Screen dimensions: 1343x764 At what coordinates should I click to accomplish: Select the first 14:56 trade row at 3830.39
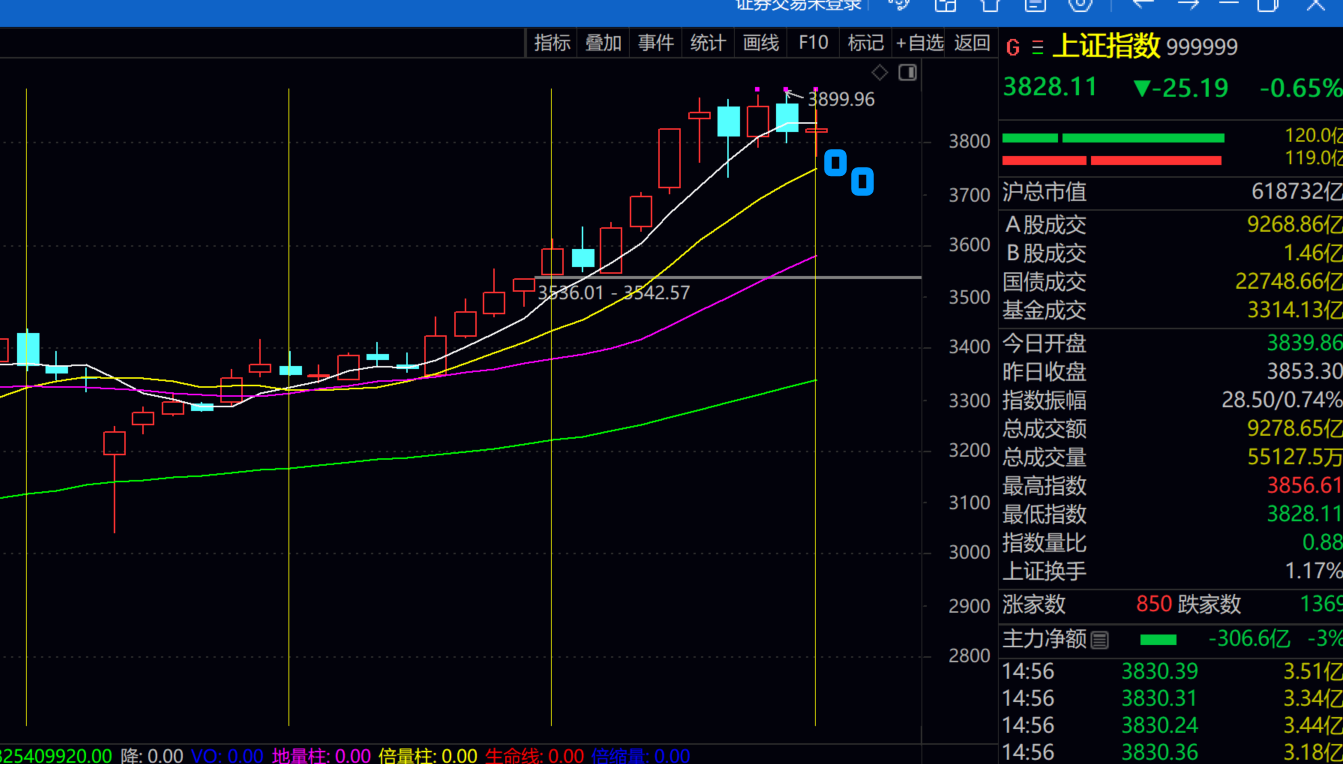point(1170,671)
